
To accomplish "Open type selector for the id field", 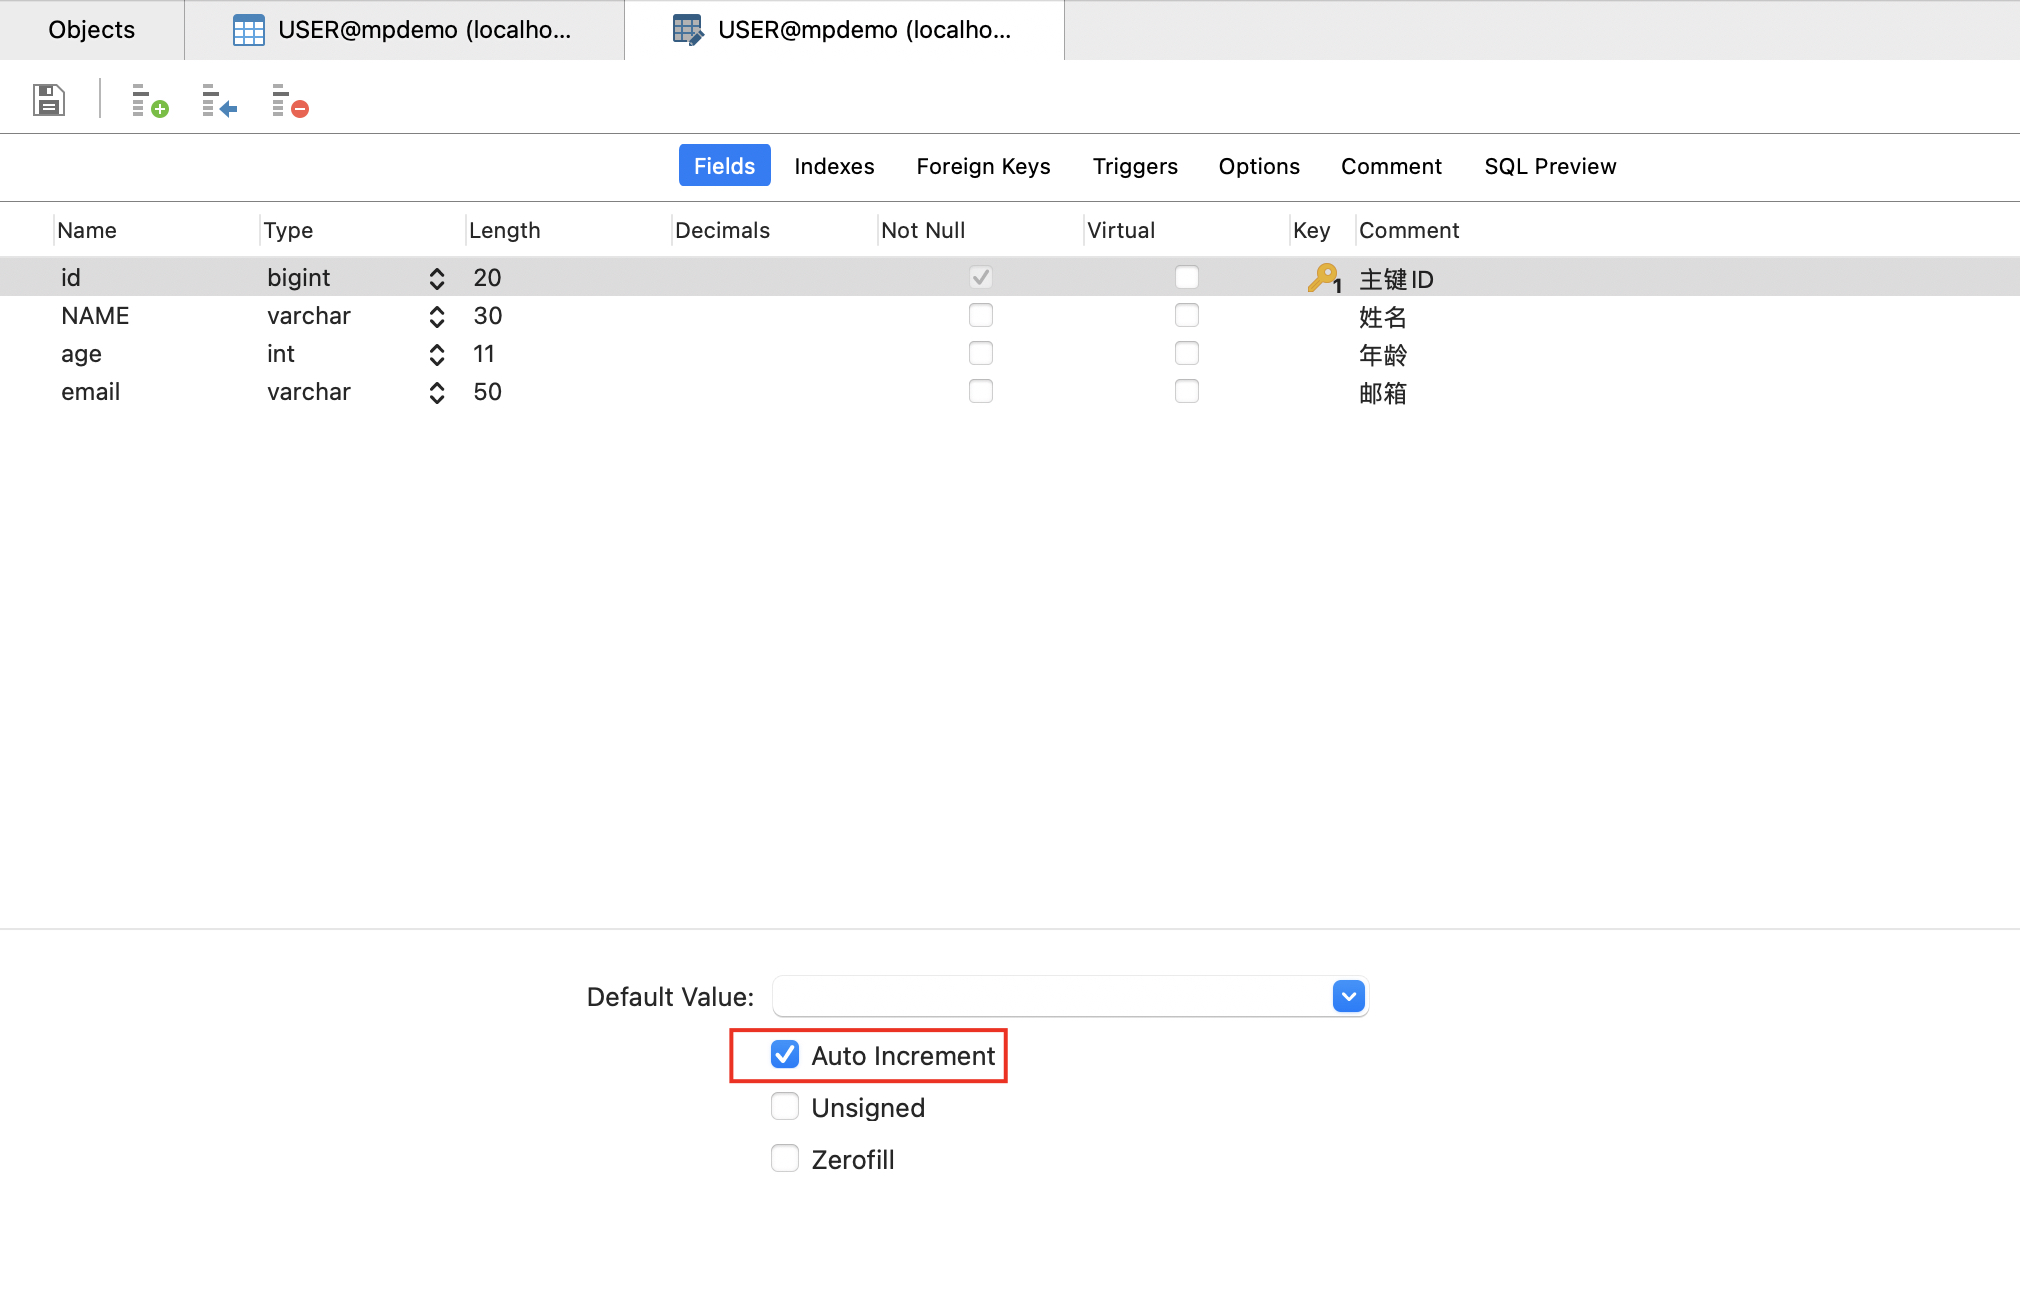I will [436, 278].
